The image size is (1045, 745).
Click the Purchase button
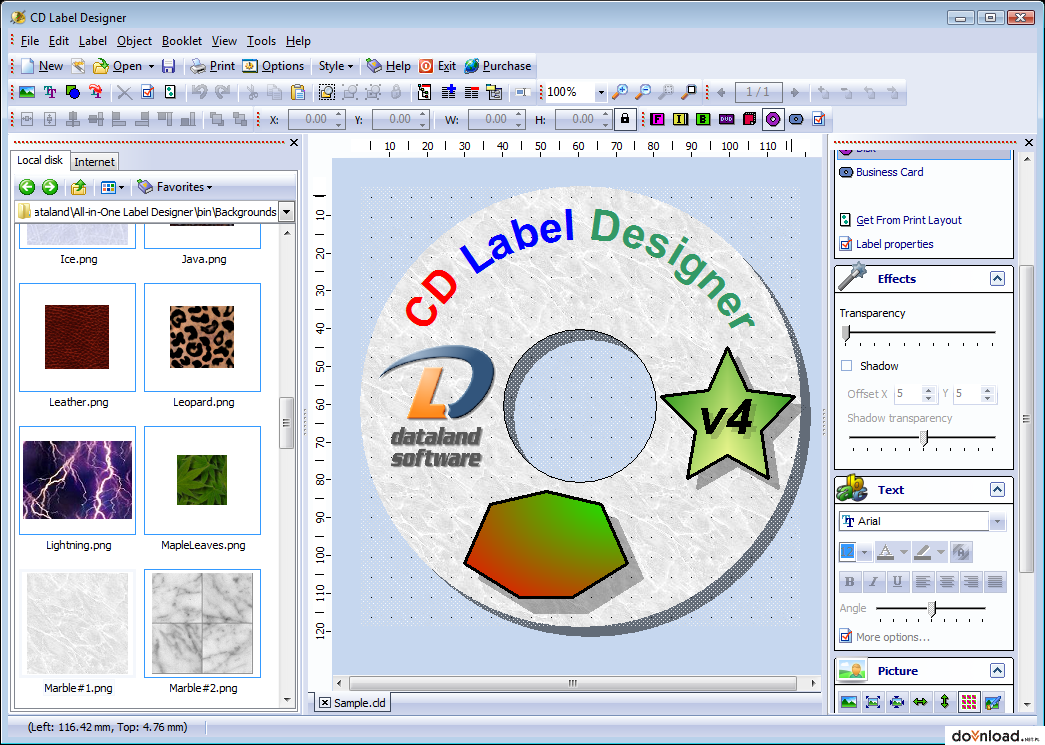point(498,66)
